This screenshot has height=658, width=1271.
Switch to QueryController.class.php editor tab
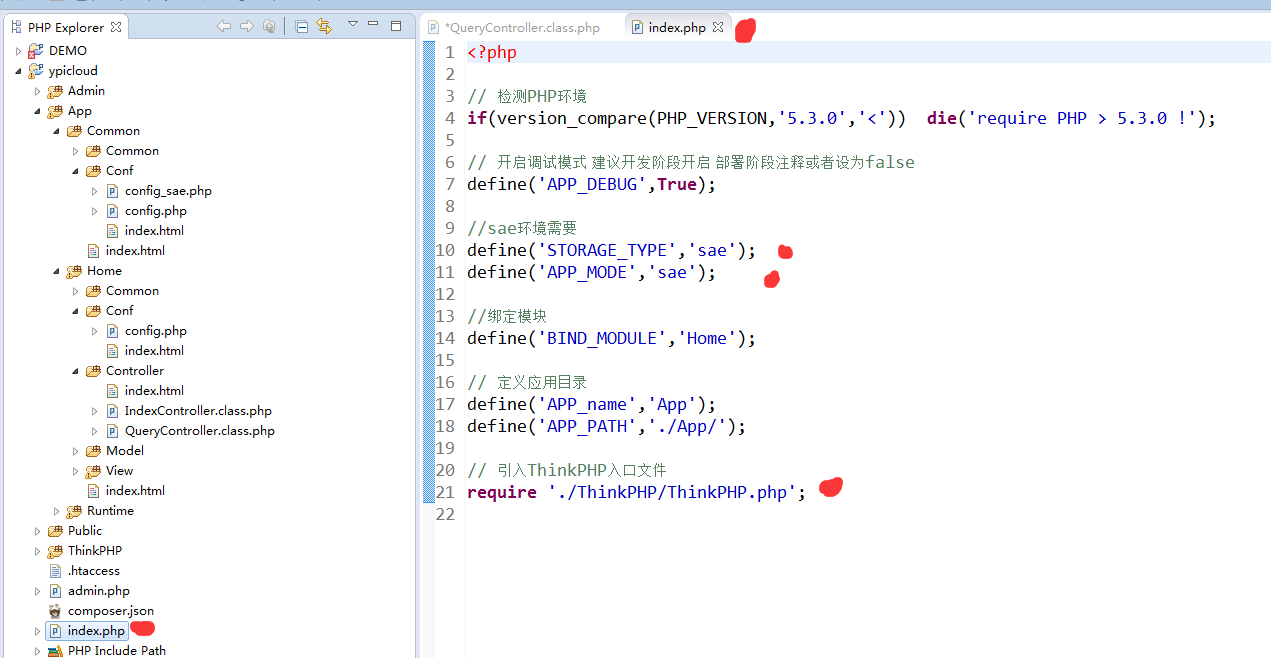pos(521,28)
